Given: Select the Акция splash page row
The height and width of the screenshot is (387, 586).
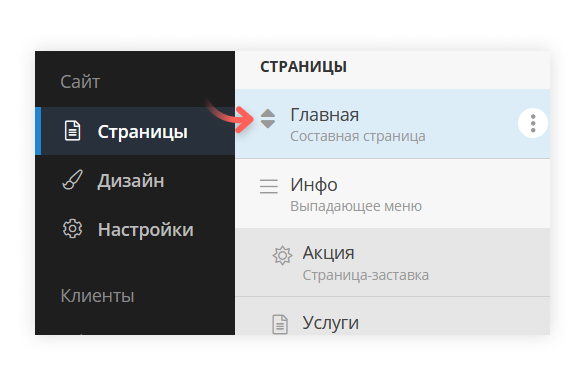Looking at the screenshot, I should click(x=393, y=262).
